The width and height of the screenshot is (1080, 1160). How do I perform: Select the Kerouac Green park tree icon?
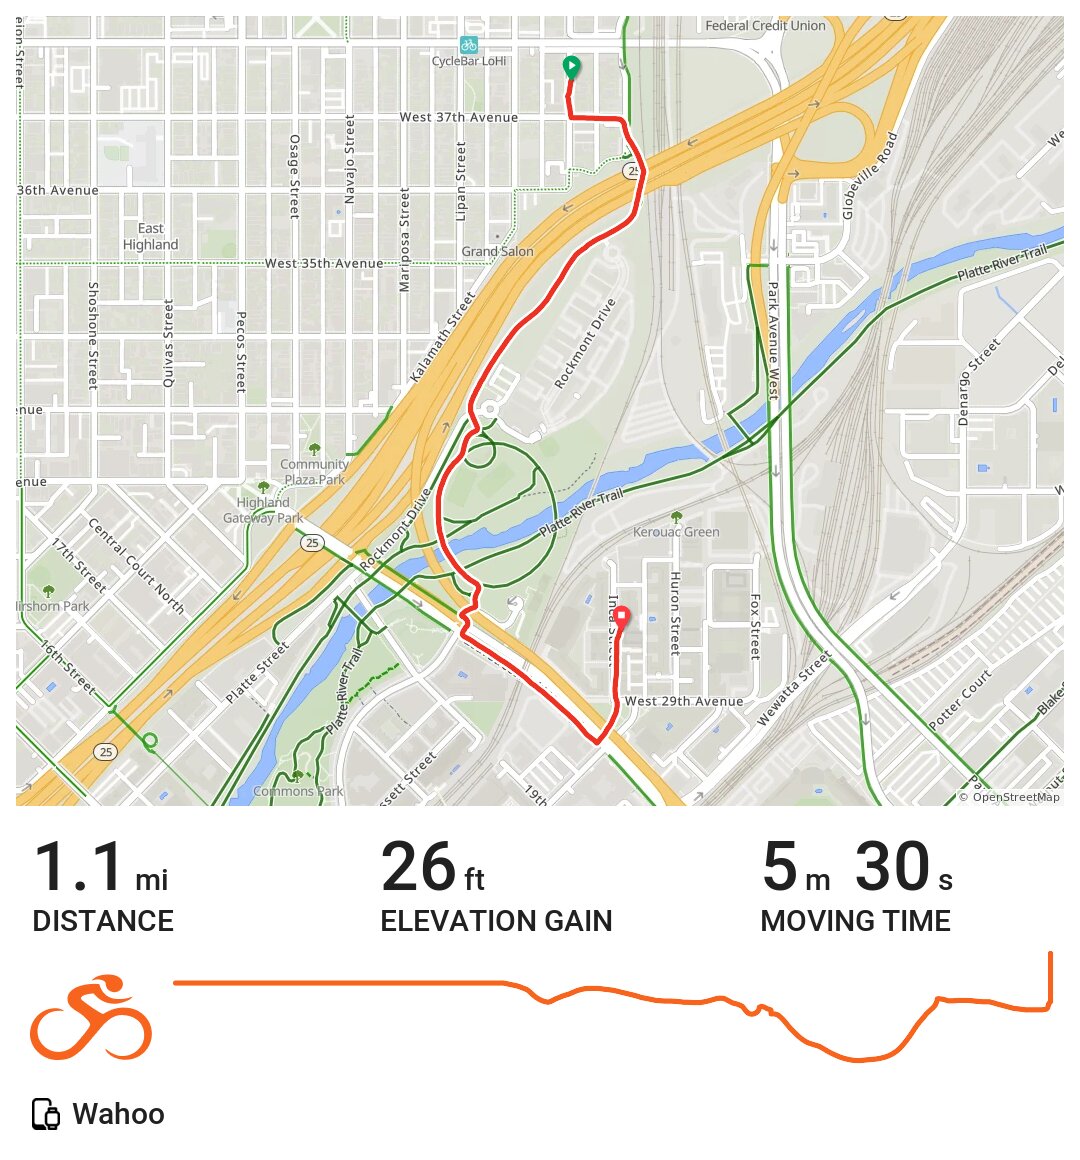click(676, 517)
